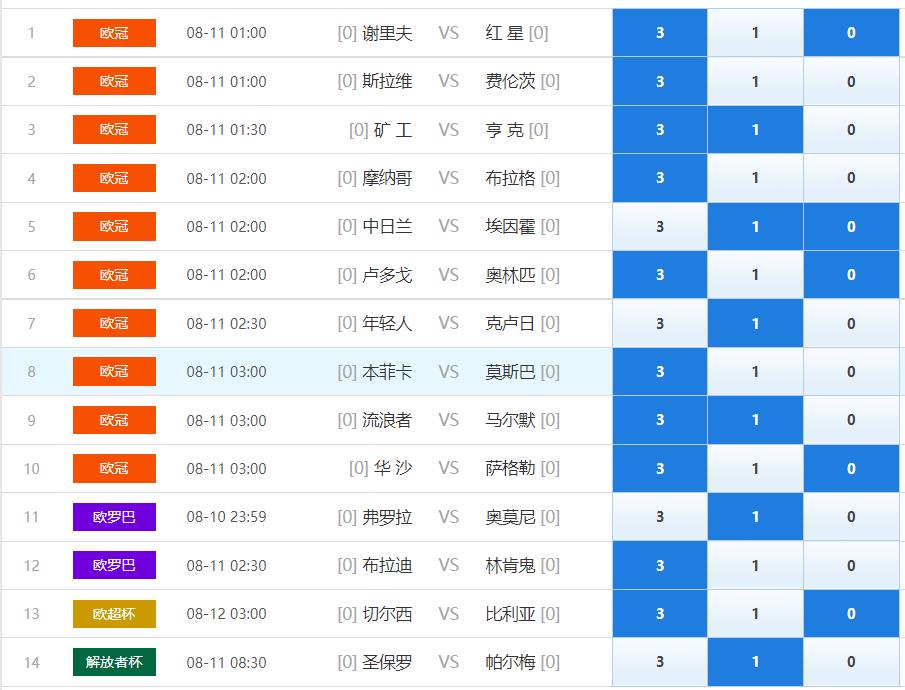Viewport: 905px width, 690px height.
Task: Click away team 帕尔梅
Action: pyautogui.click(x=511, y=662)
